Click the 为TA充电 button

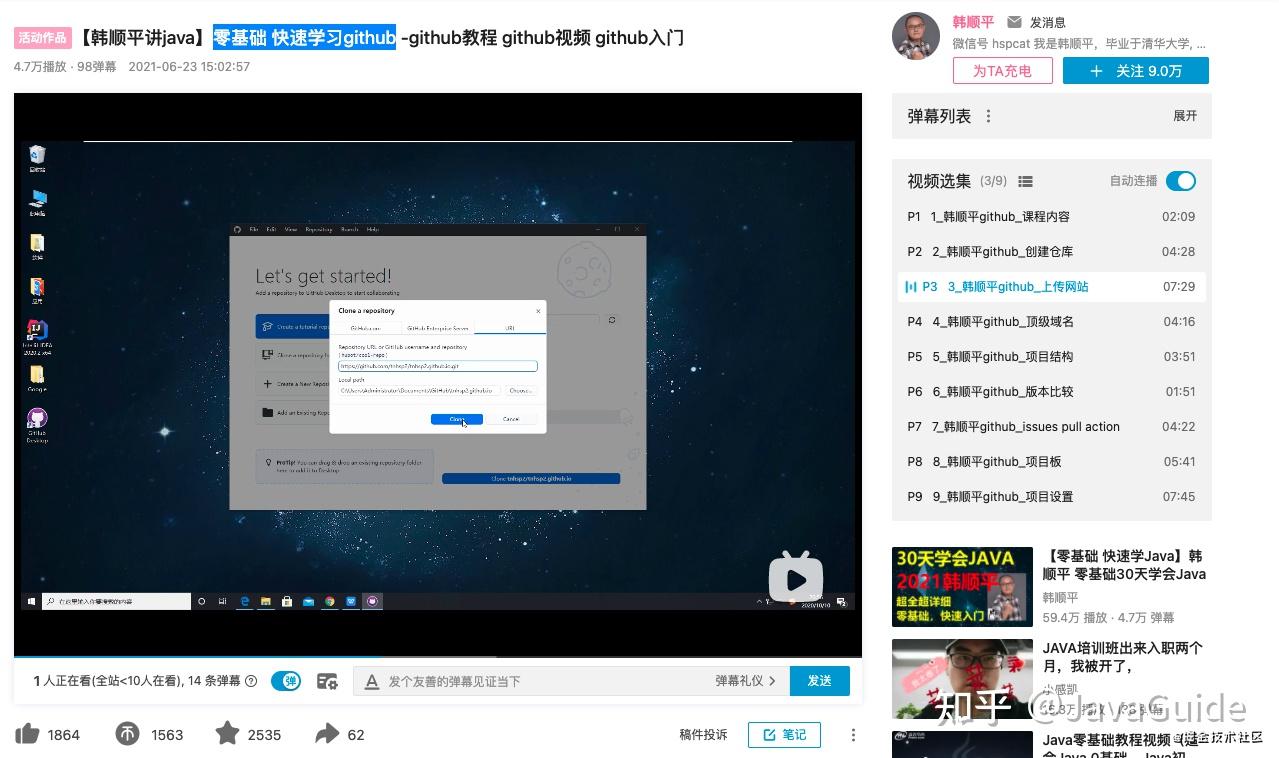click(1002, 71)
